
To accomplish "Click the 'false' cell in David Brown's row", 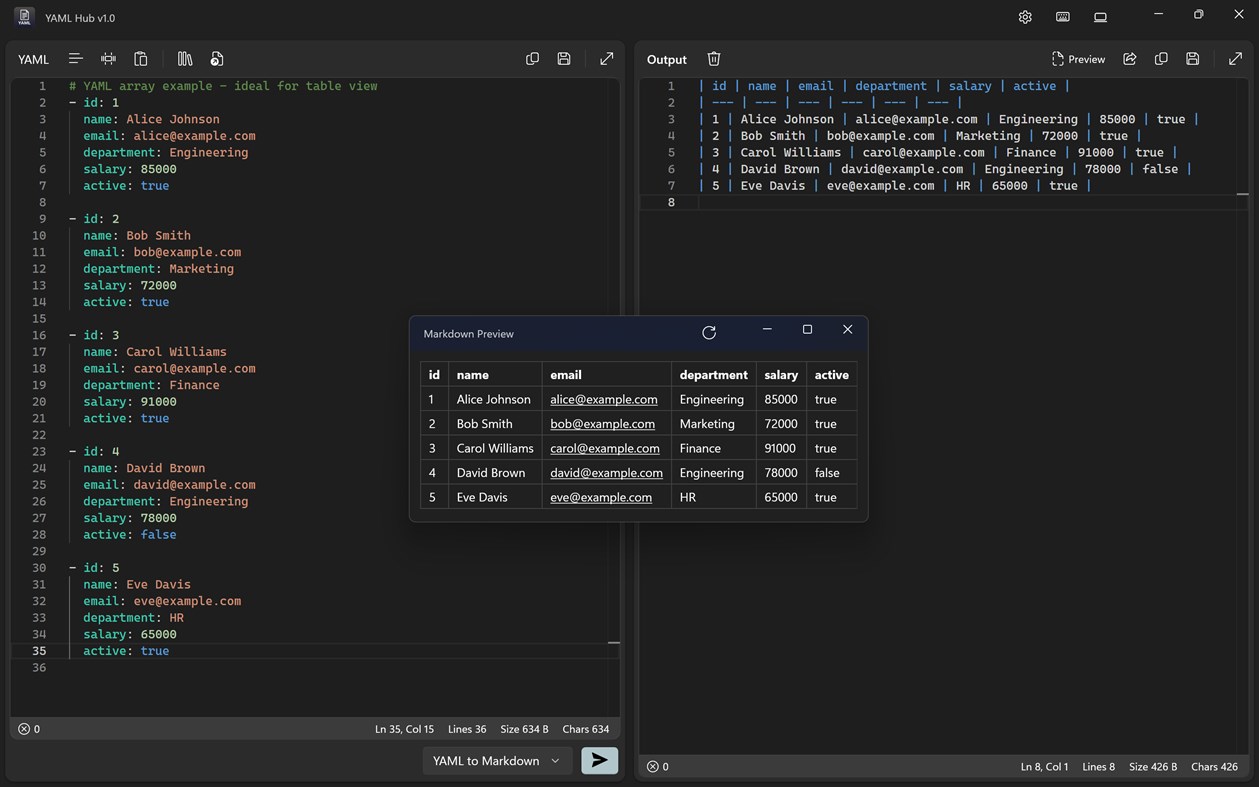I will (x=832, y=473).
